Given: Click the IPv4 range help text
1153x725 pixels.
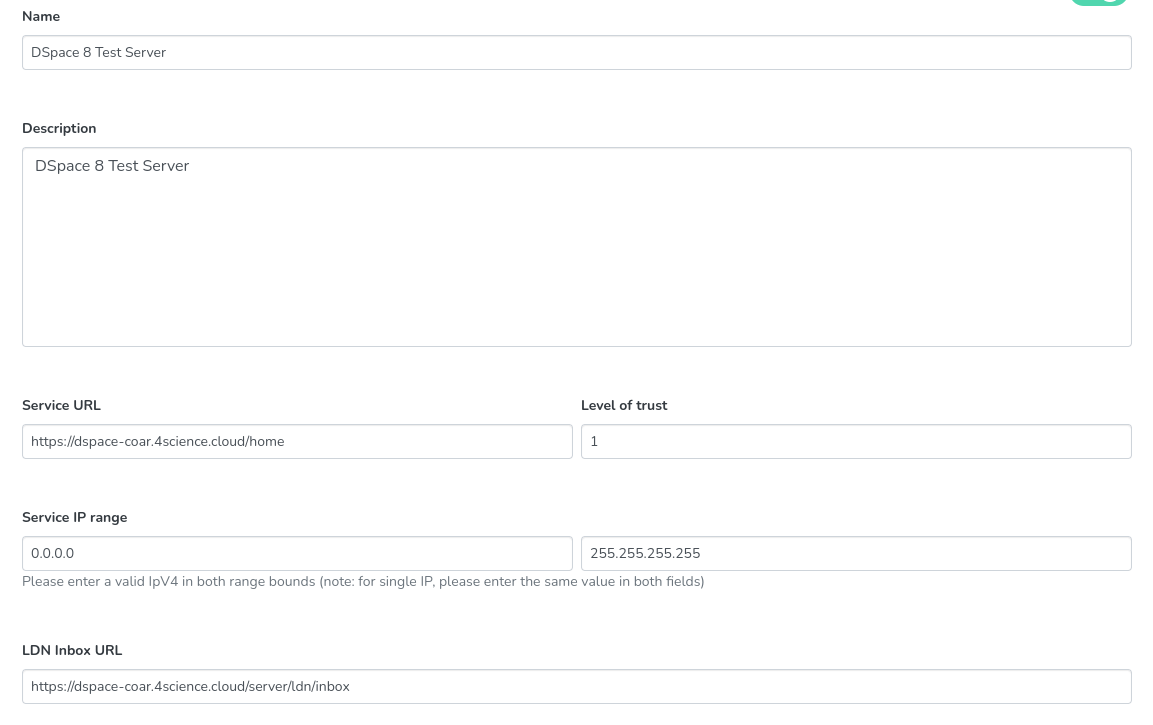Looking at the screenshot, I should tap(363, 582).
